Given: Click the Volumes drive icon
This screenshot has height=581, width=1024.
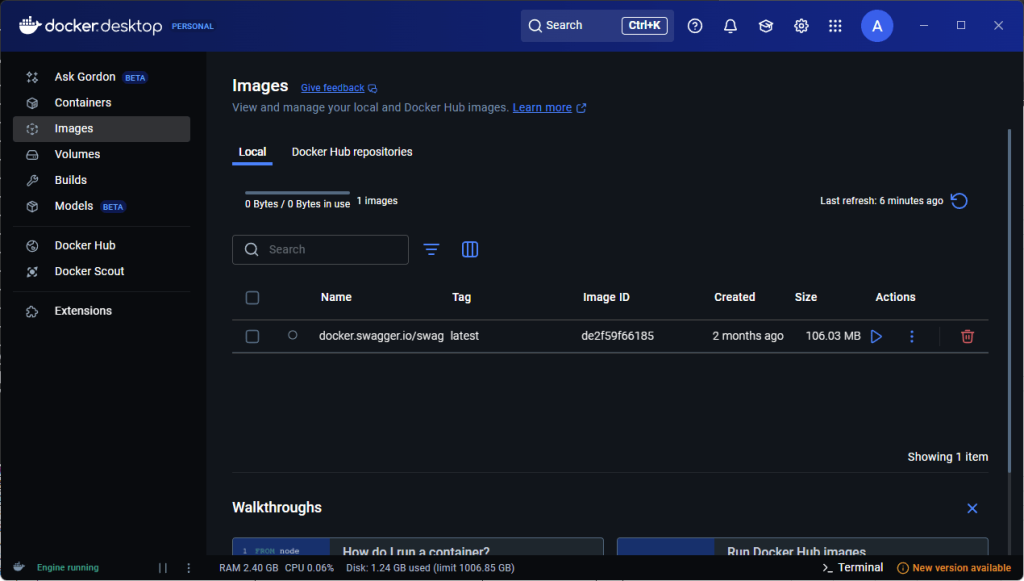Looking at the screenshot, I should click(32, 155).
